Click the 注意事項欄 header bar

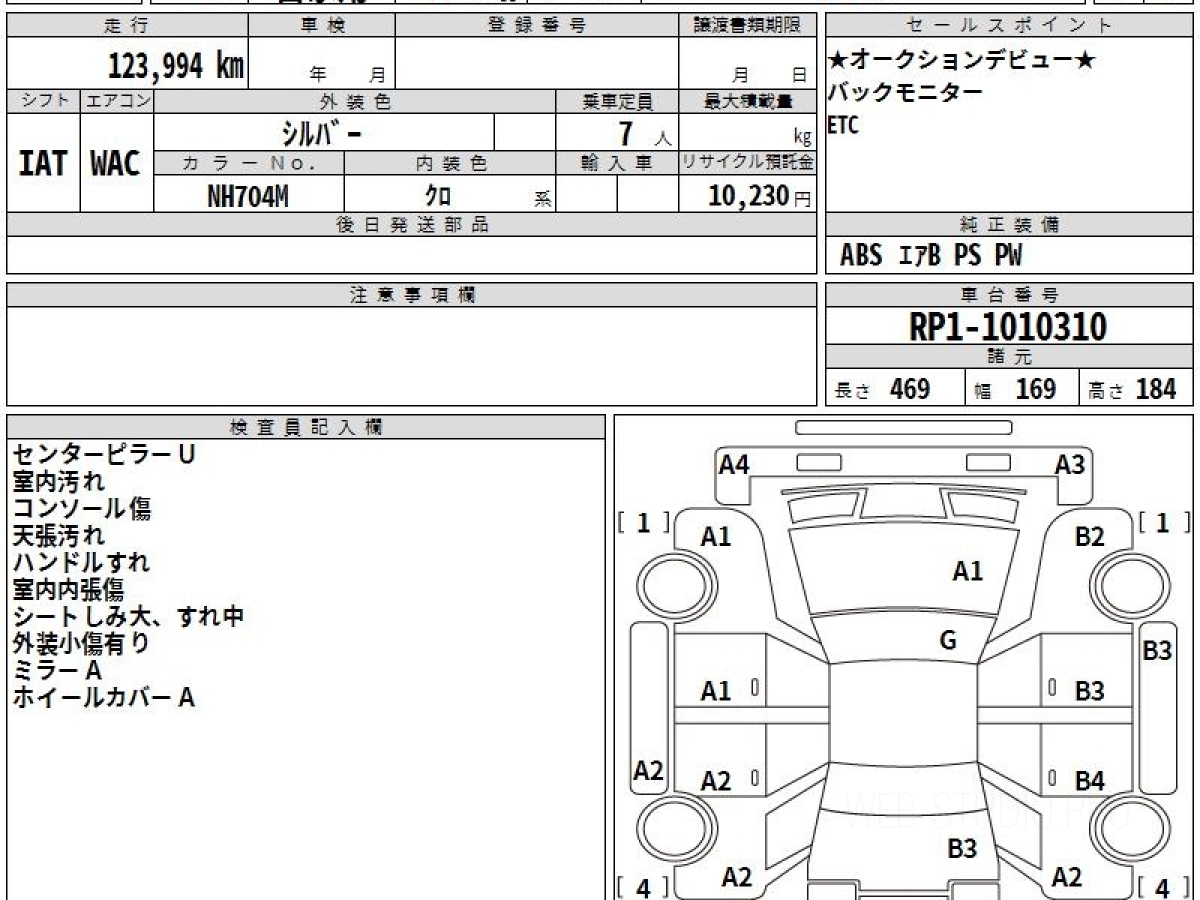(x=411, y=295)
